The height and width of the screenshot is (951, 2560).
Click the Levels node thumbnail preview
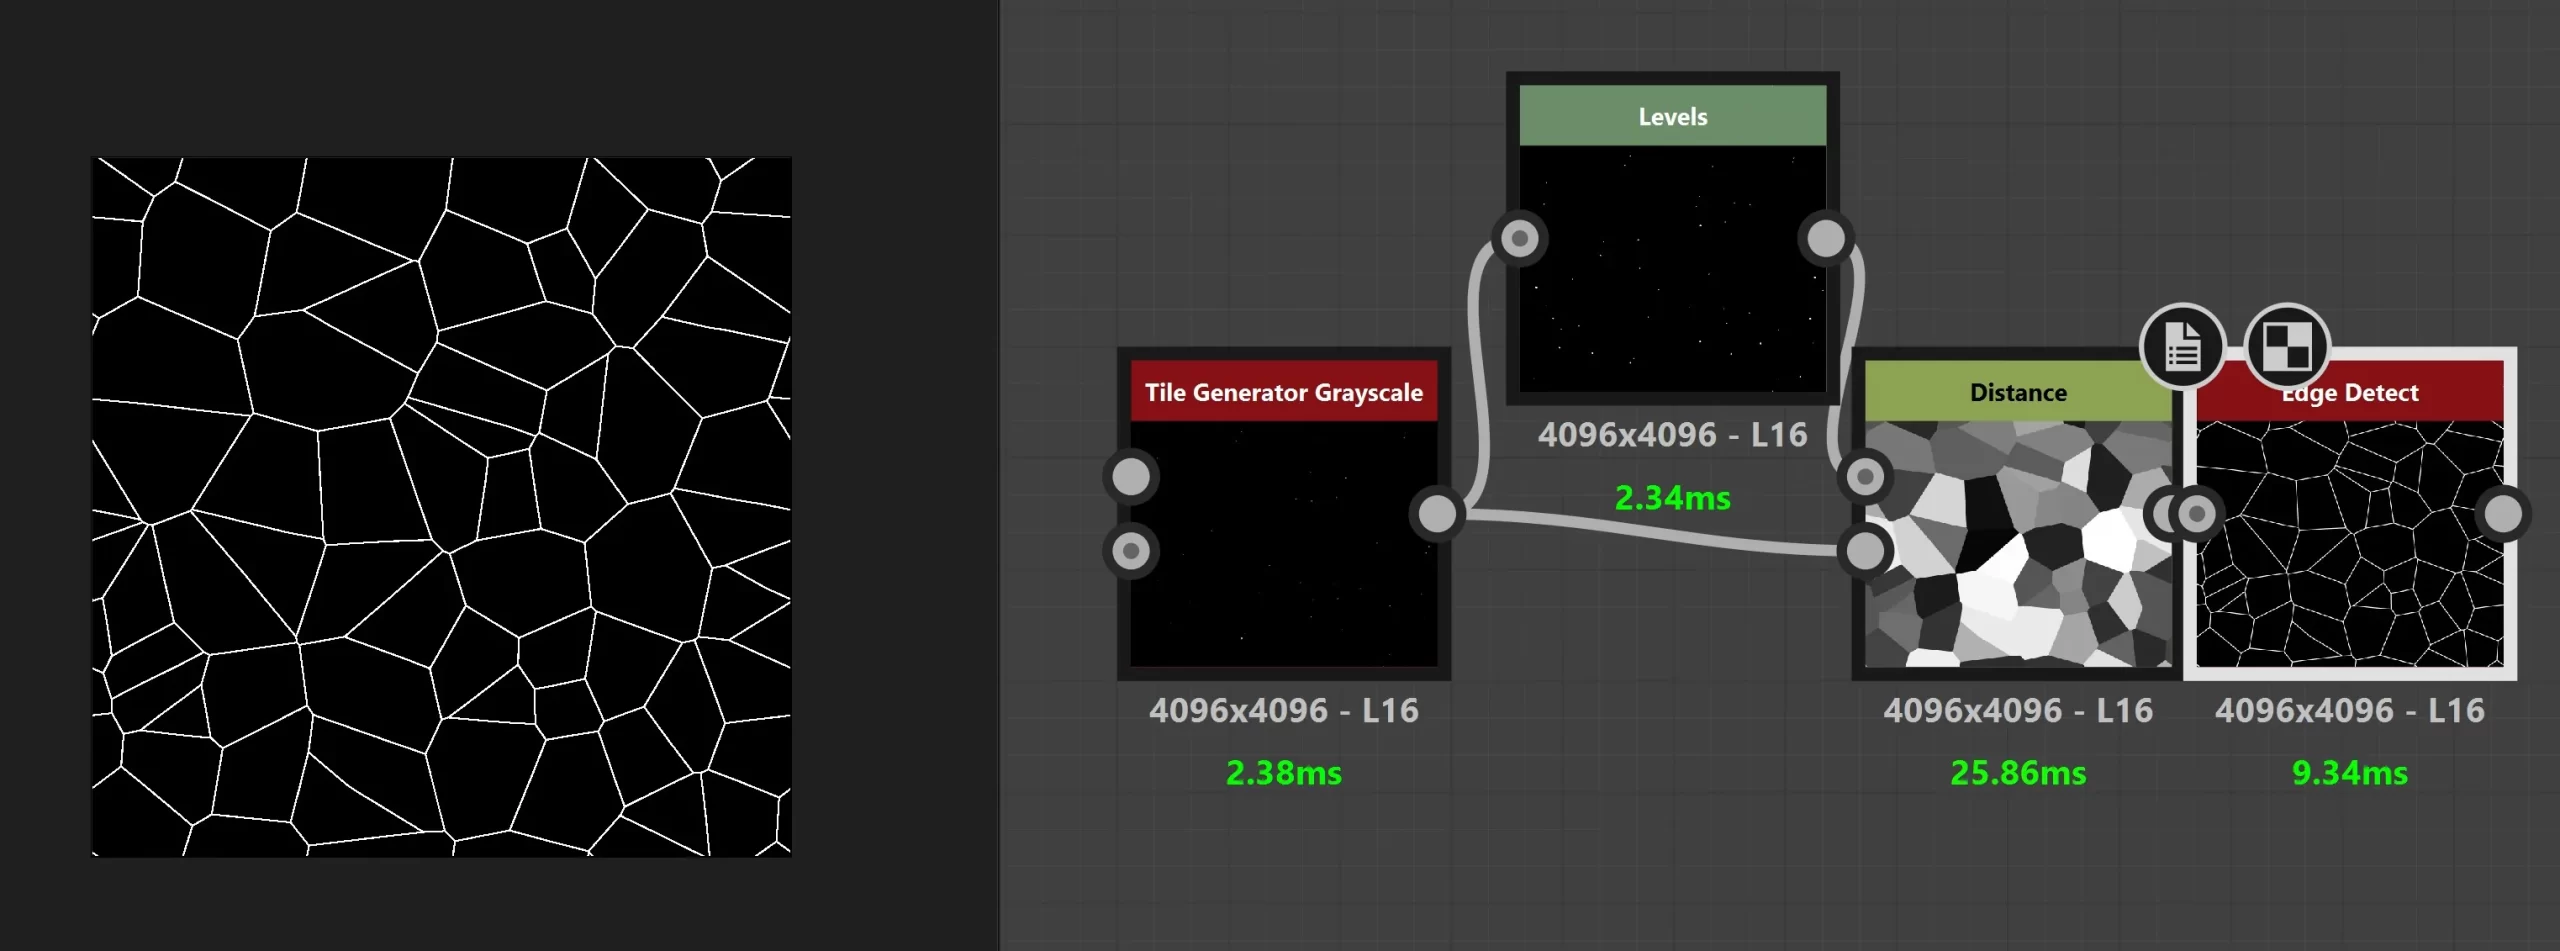[1672, 269]
